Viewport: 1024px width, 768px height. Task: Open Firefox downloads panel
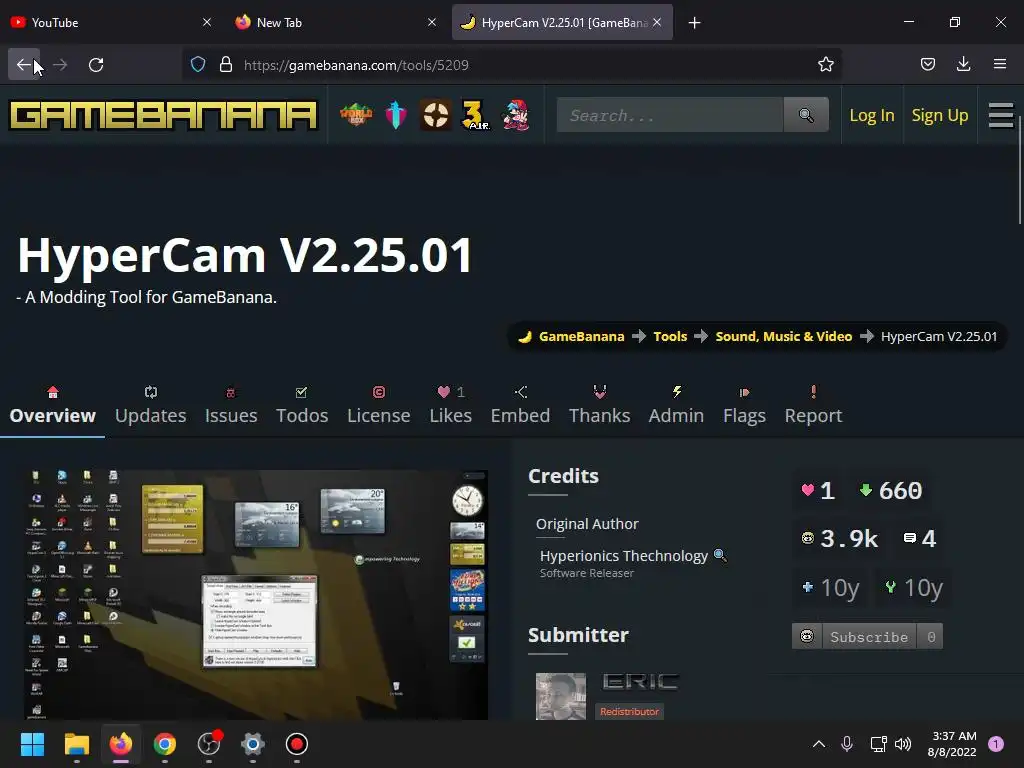tap(963, 65)
